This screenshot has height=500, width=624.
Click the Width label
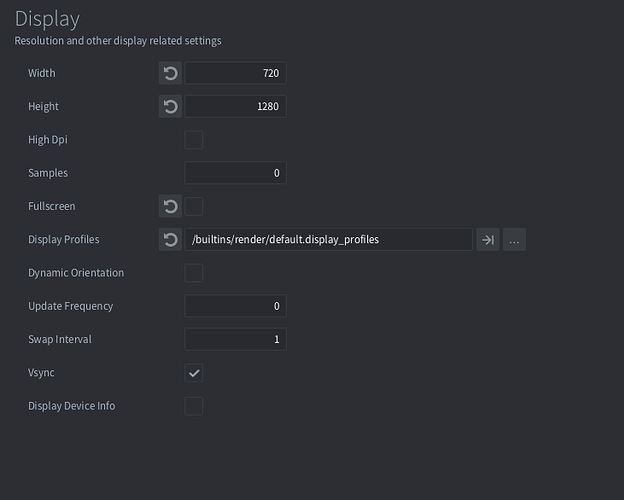point(42,73)
